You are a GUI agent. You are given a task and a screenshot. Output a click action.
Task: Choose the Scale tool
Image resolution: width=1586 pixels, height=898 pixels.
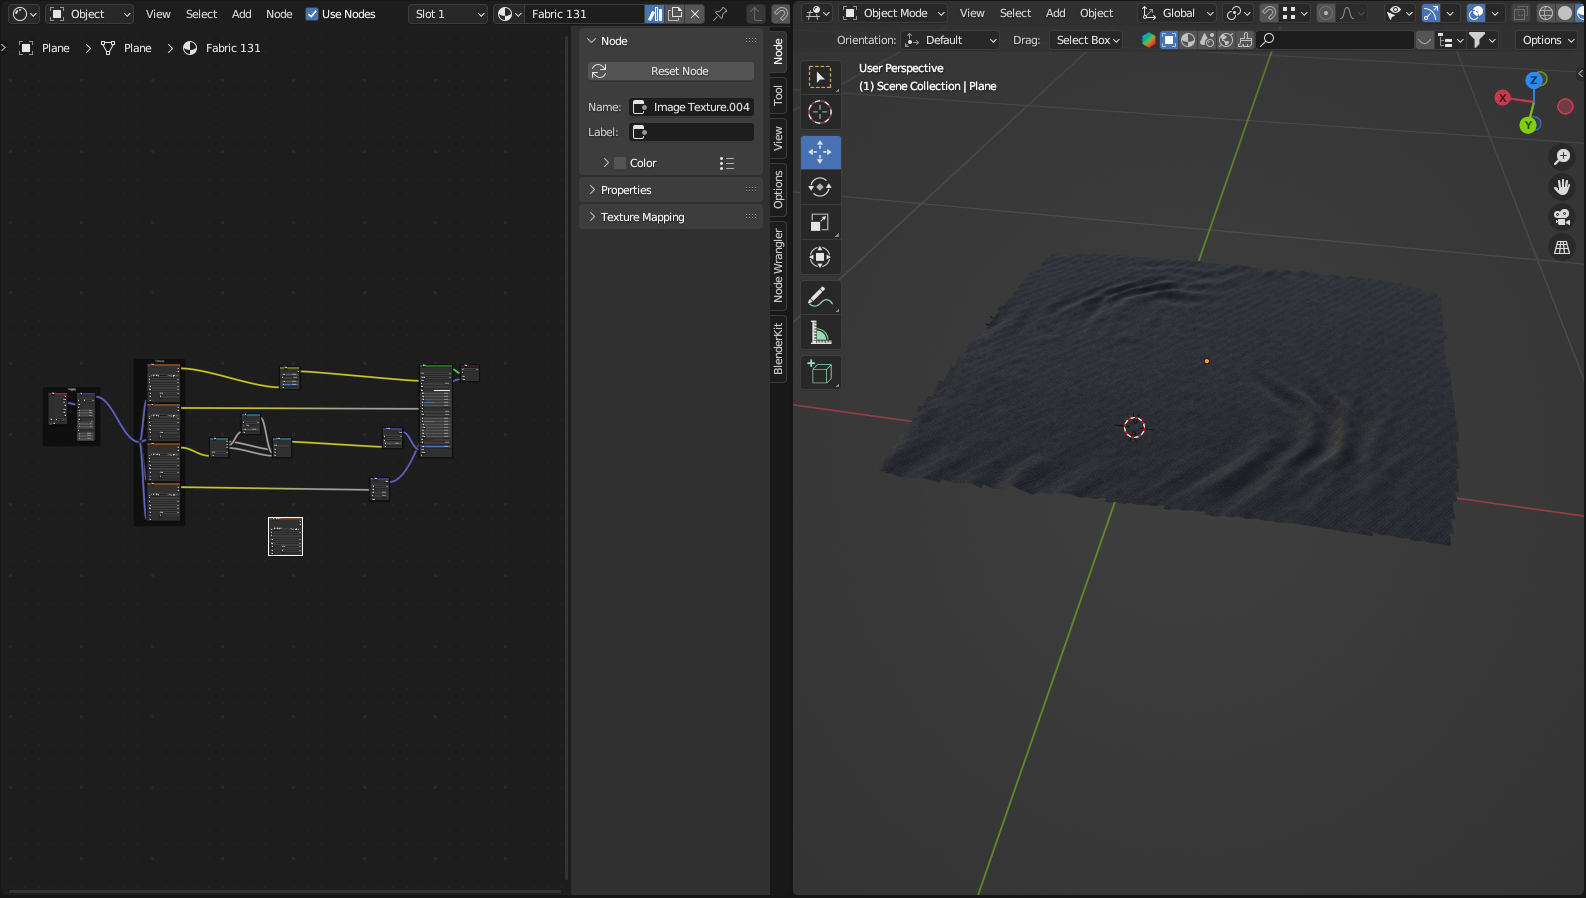point(820,222)
